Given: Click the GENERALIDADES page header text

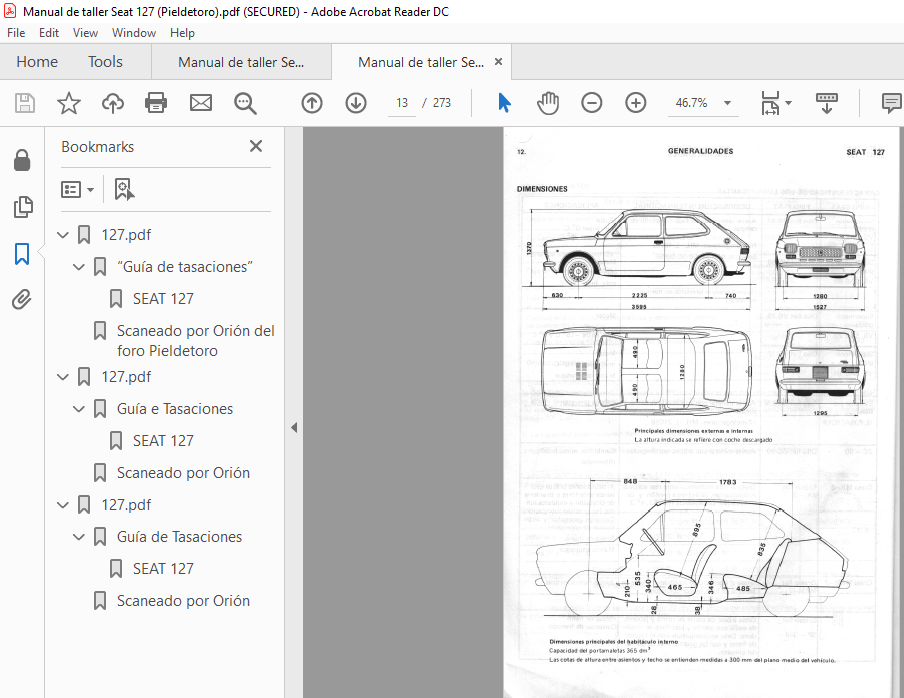Looking at the screenshot, I should (x=700, y=151).
